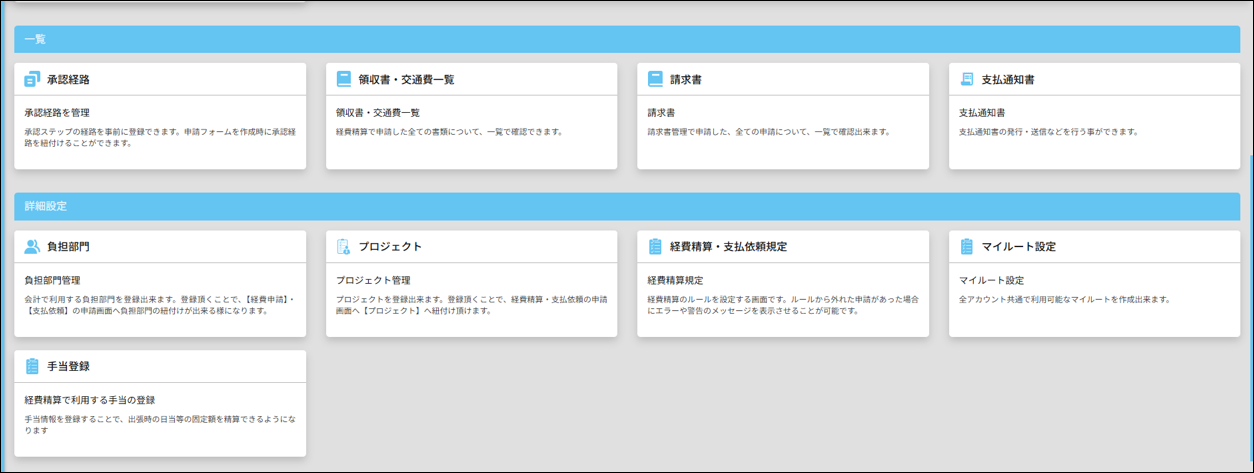This screenshot has height=473, width=1254.
Task: Open the 承認経路を管理 link
Action: 64,113
